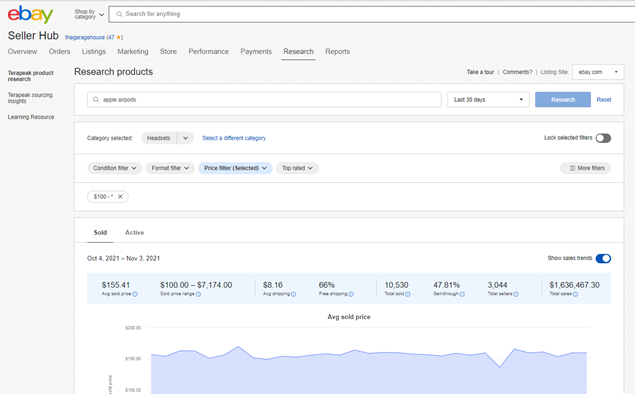Open Learning Resource in sidebar

coord(31,117)
